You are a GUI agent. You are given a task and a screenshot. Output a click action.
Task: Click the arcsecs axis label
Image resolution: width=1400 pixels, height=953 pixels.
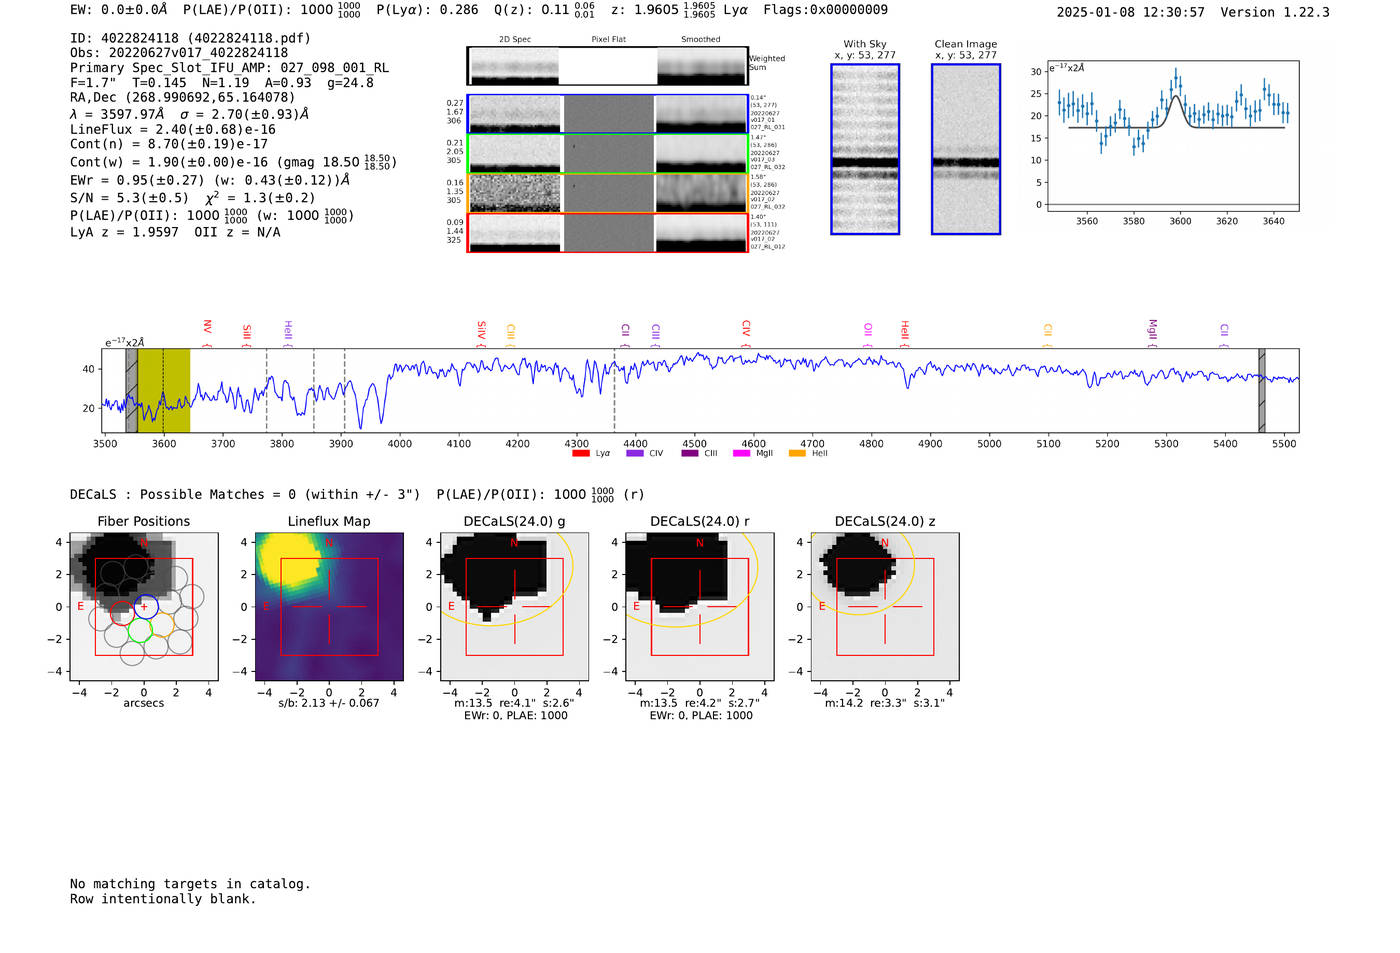point(144,703)
